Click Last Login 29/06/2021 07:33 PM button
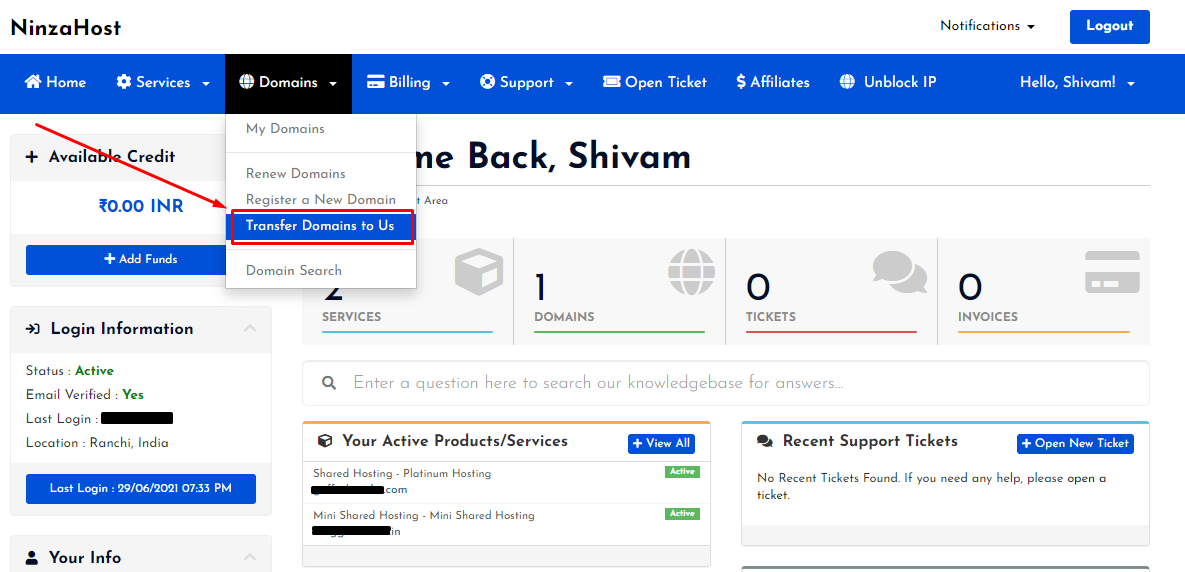The height and width of the screenshot is (572, 1185). (x=141, y=488)
